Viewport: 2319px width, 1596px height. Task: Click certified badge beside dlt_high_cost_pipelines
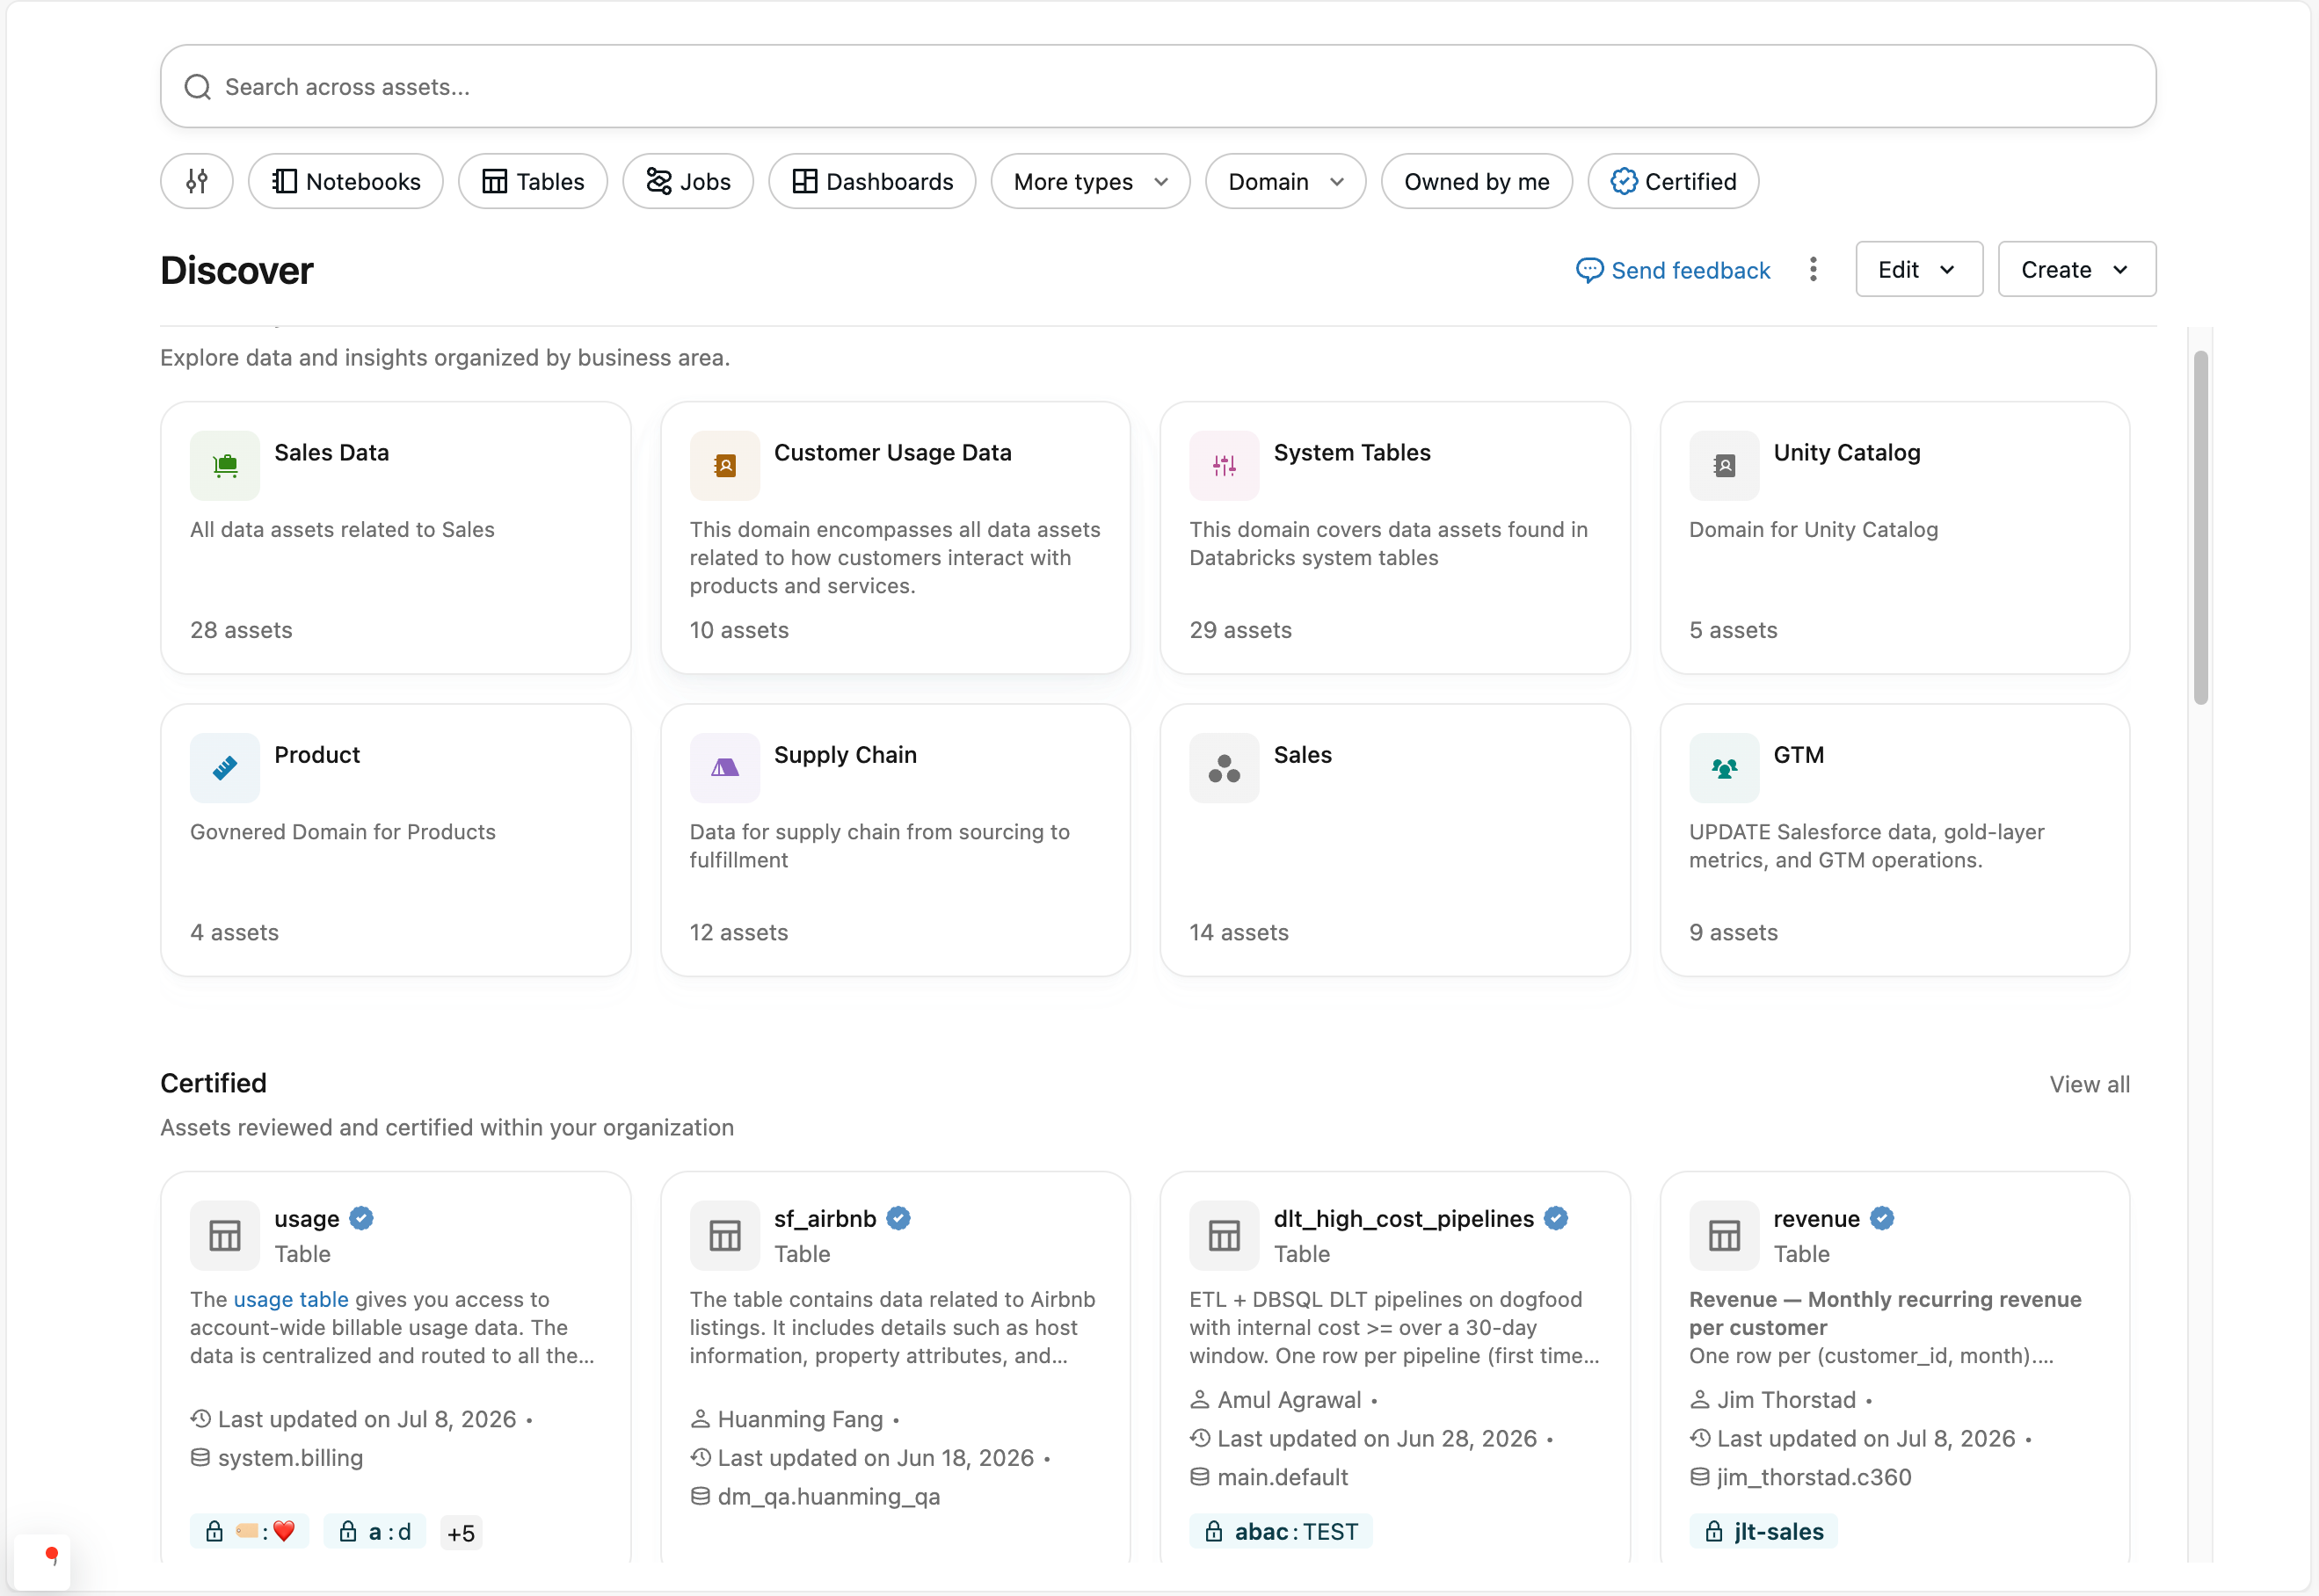pos(1556,1218)
